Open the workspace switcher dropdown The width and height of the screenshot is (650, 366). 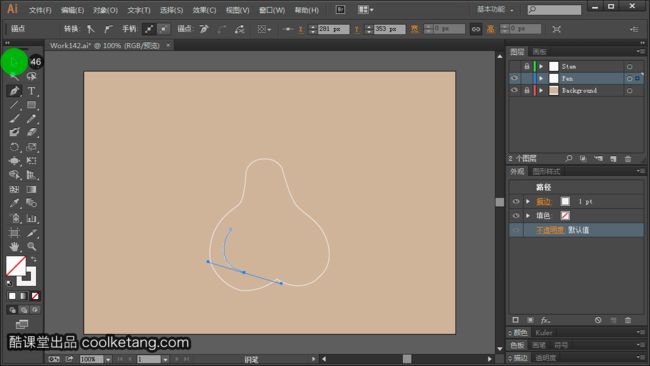pos(495,9)
